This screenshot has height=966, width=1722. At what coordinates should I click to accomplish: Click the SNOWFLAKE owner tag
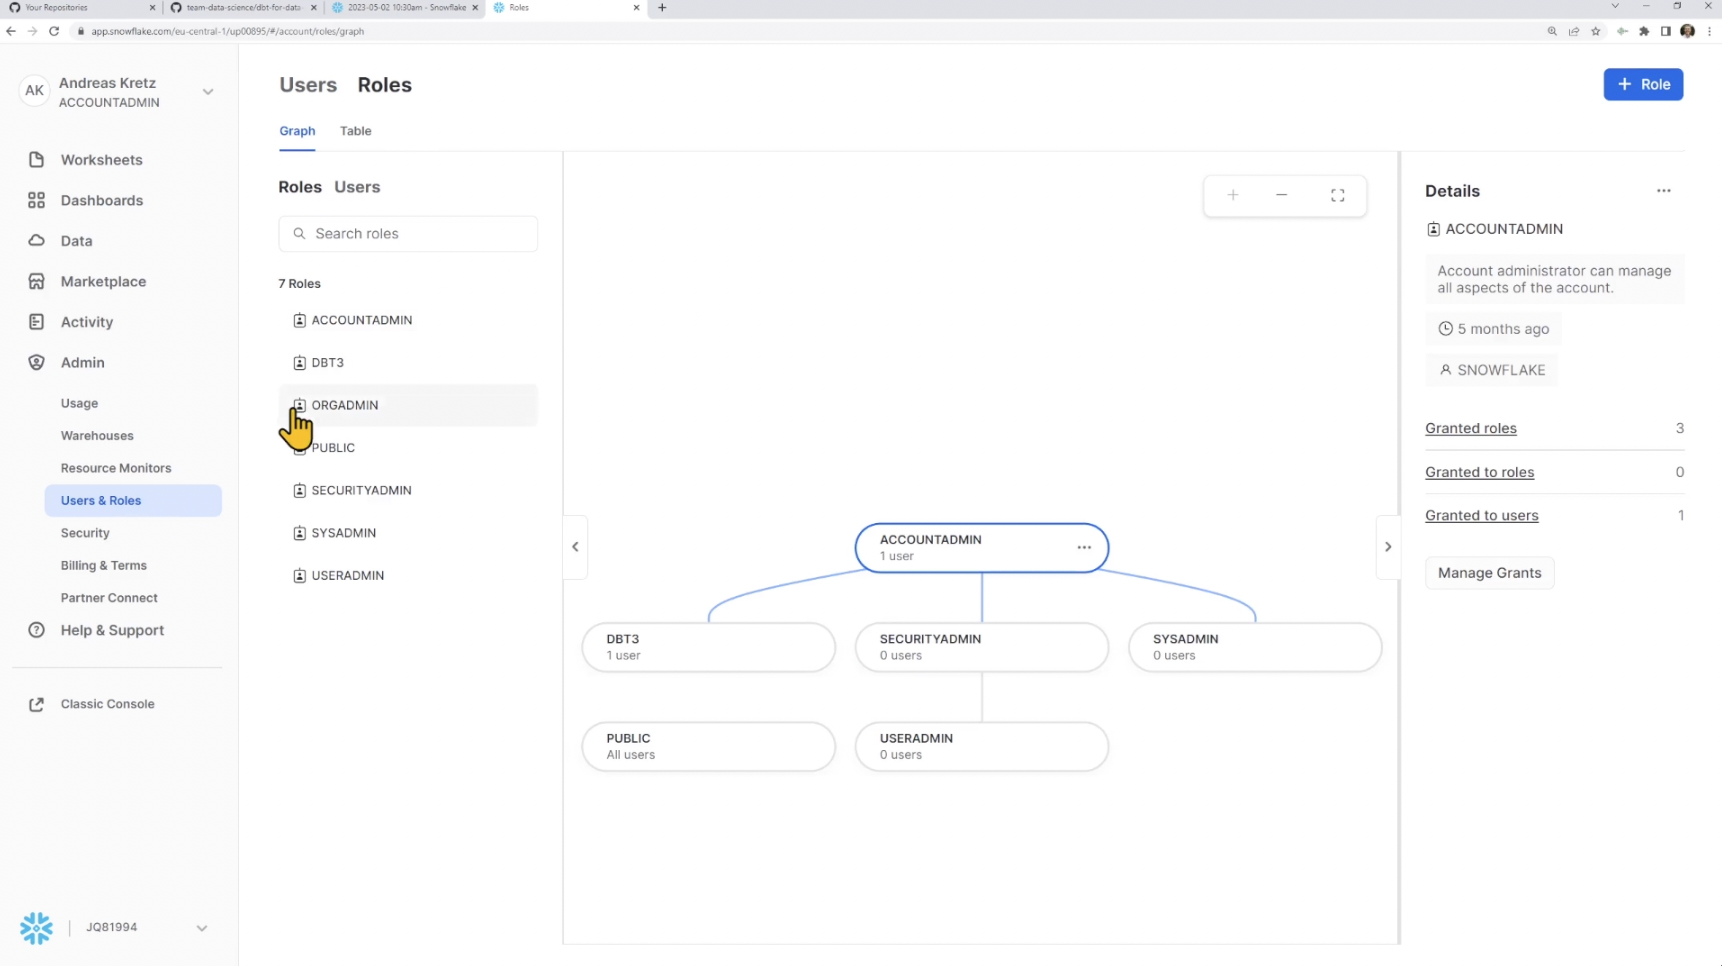click(1491, 370)
